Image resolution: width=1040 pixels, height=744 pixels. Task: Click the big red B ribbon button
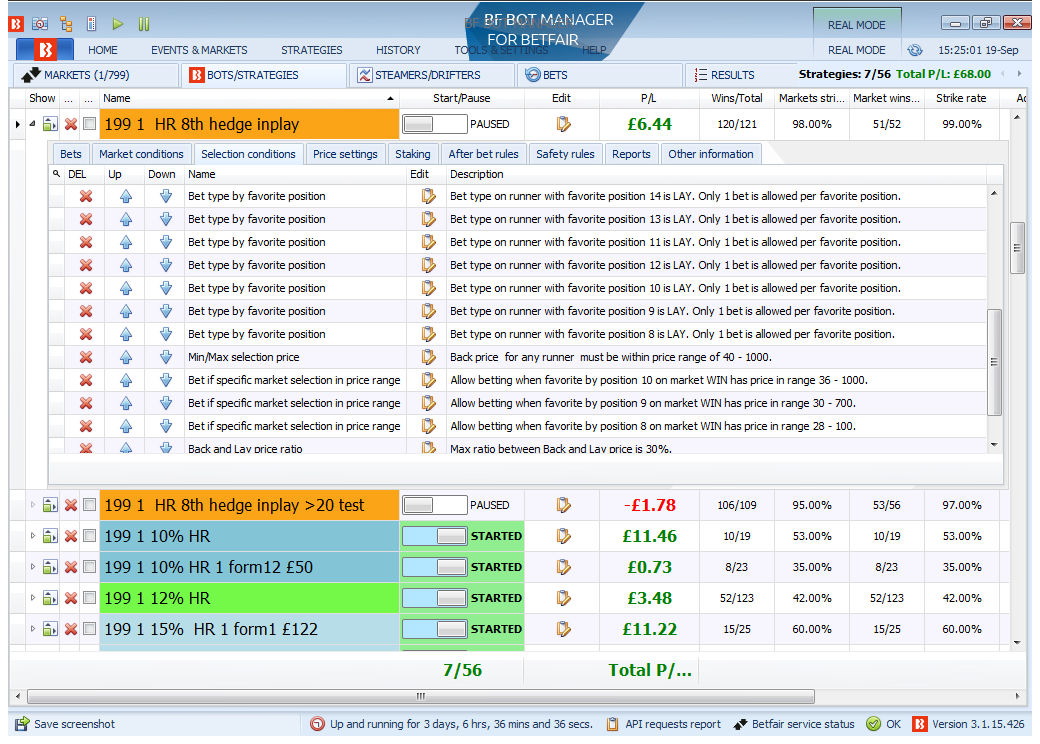45,50
